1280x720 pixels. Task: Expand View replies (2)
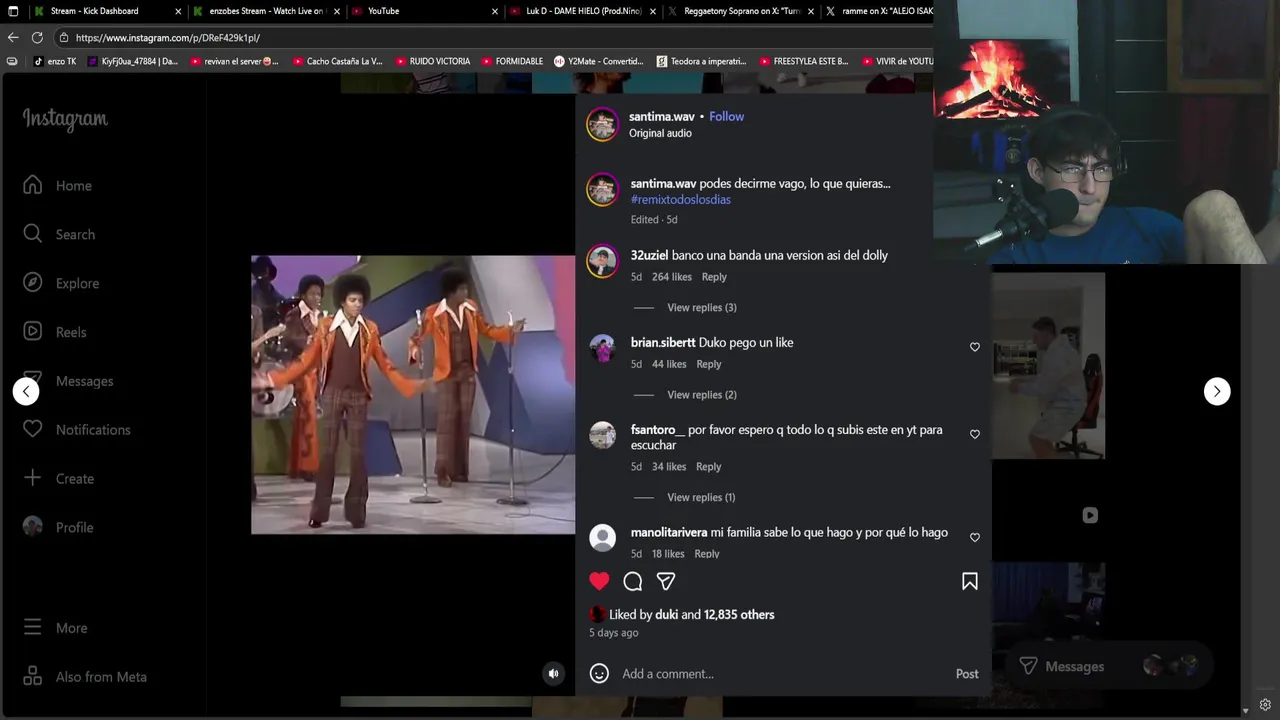702,395
